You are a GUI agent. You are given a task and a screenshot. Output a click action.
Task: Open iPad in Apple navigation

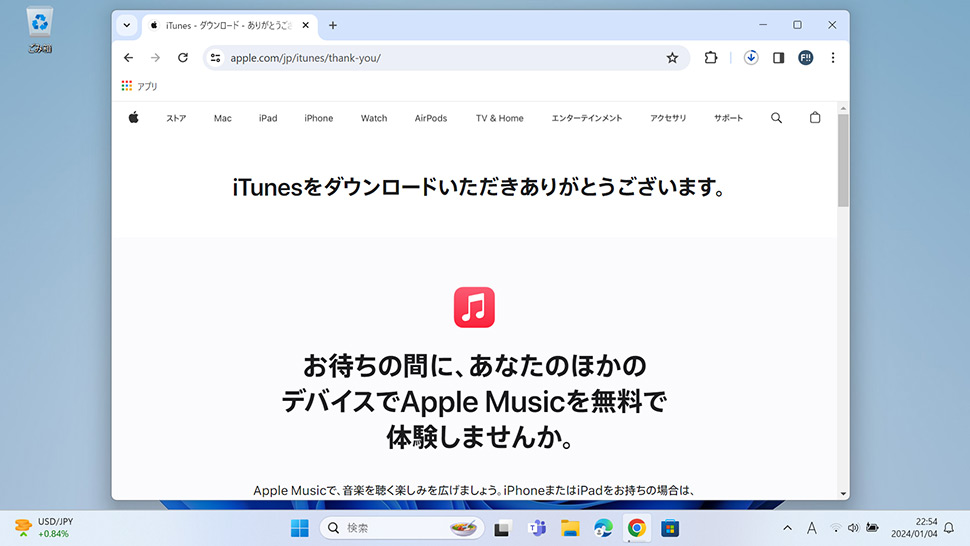[x=268, y=118]
